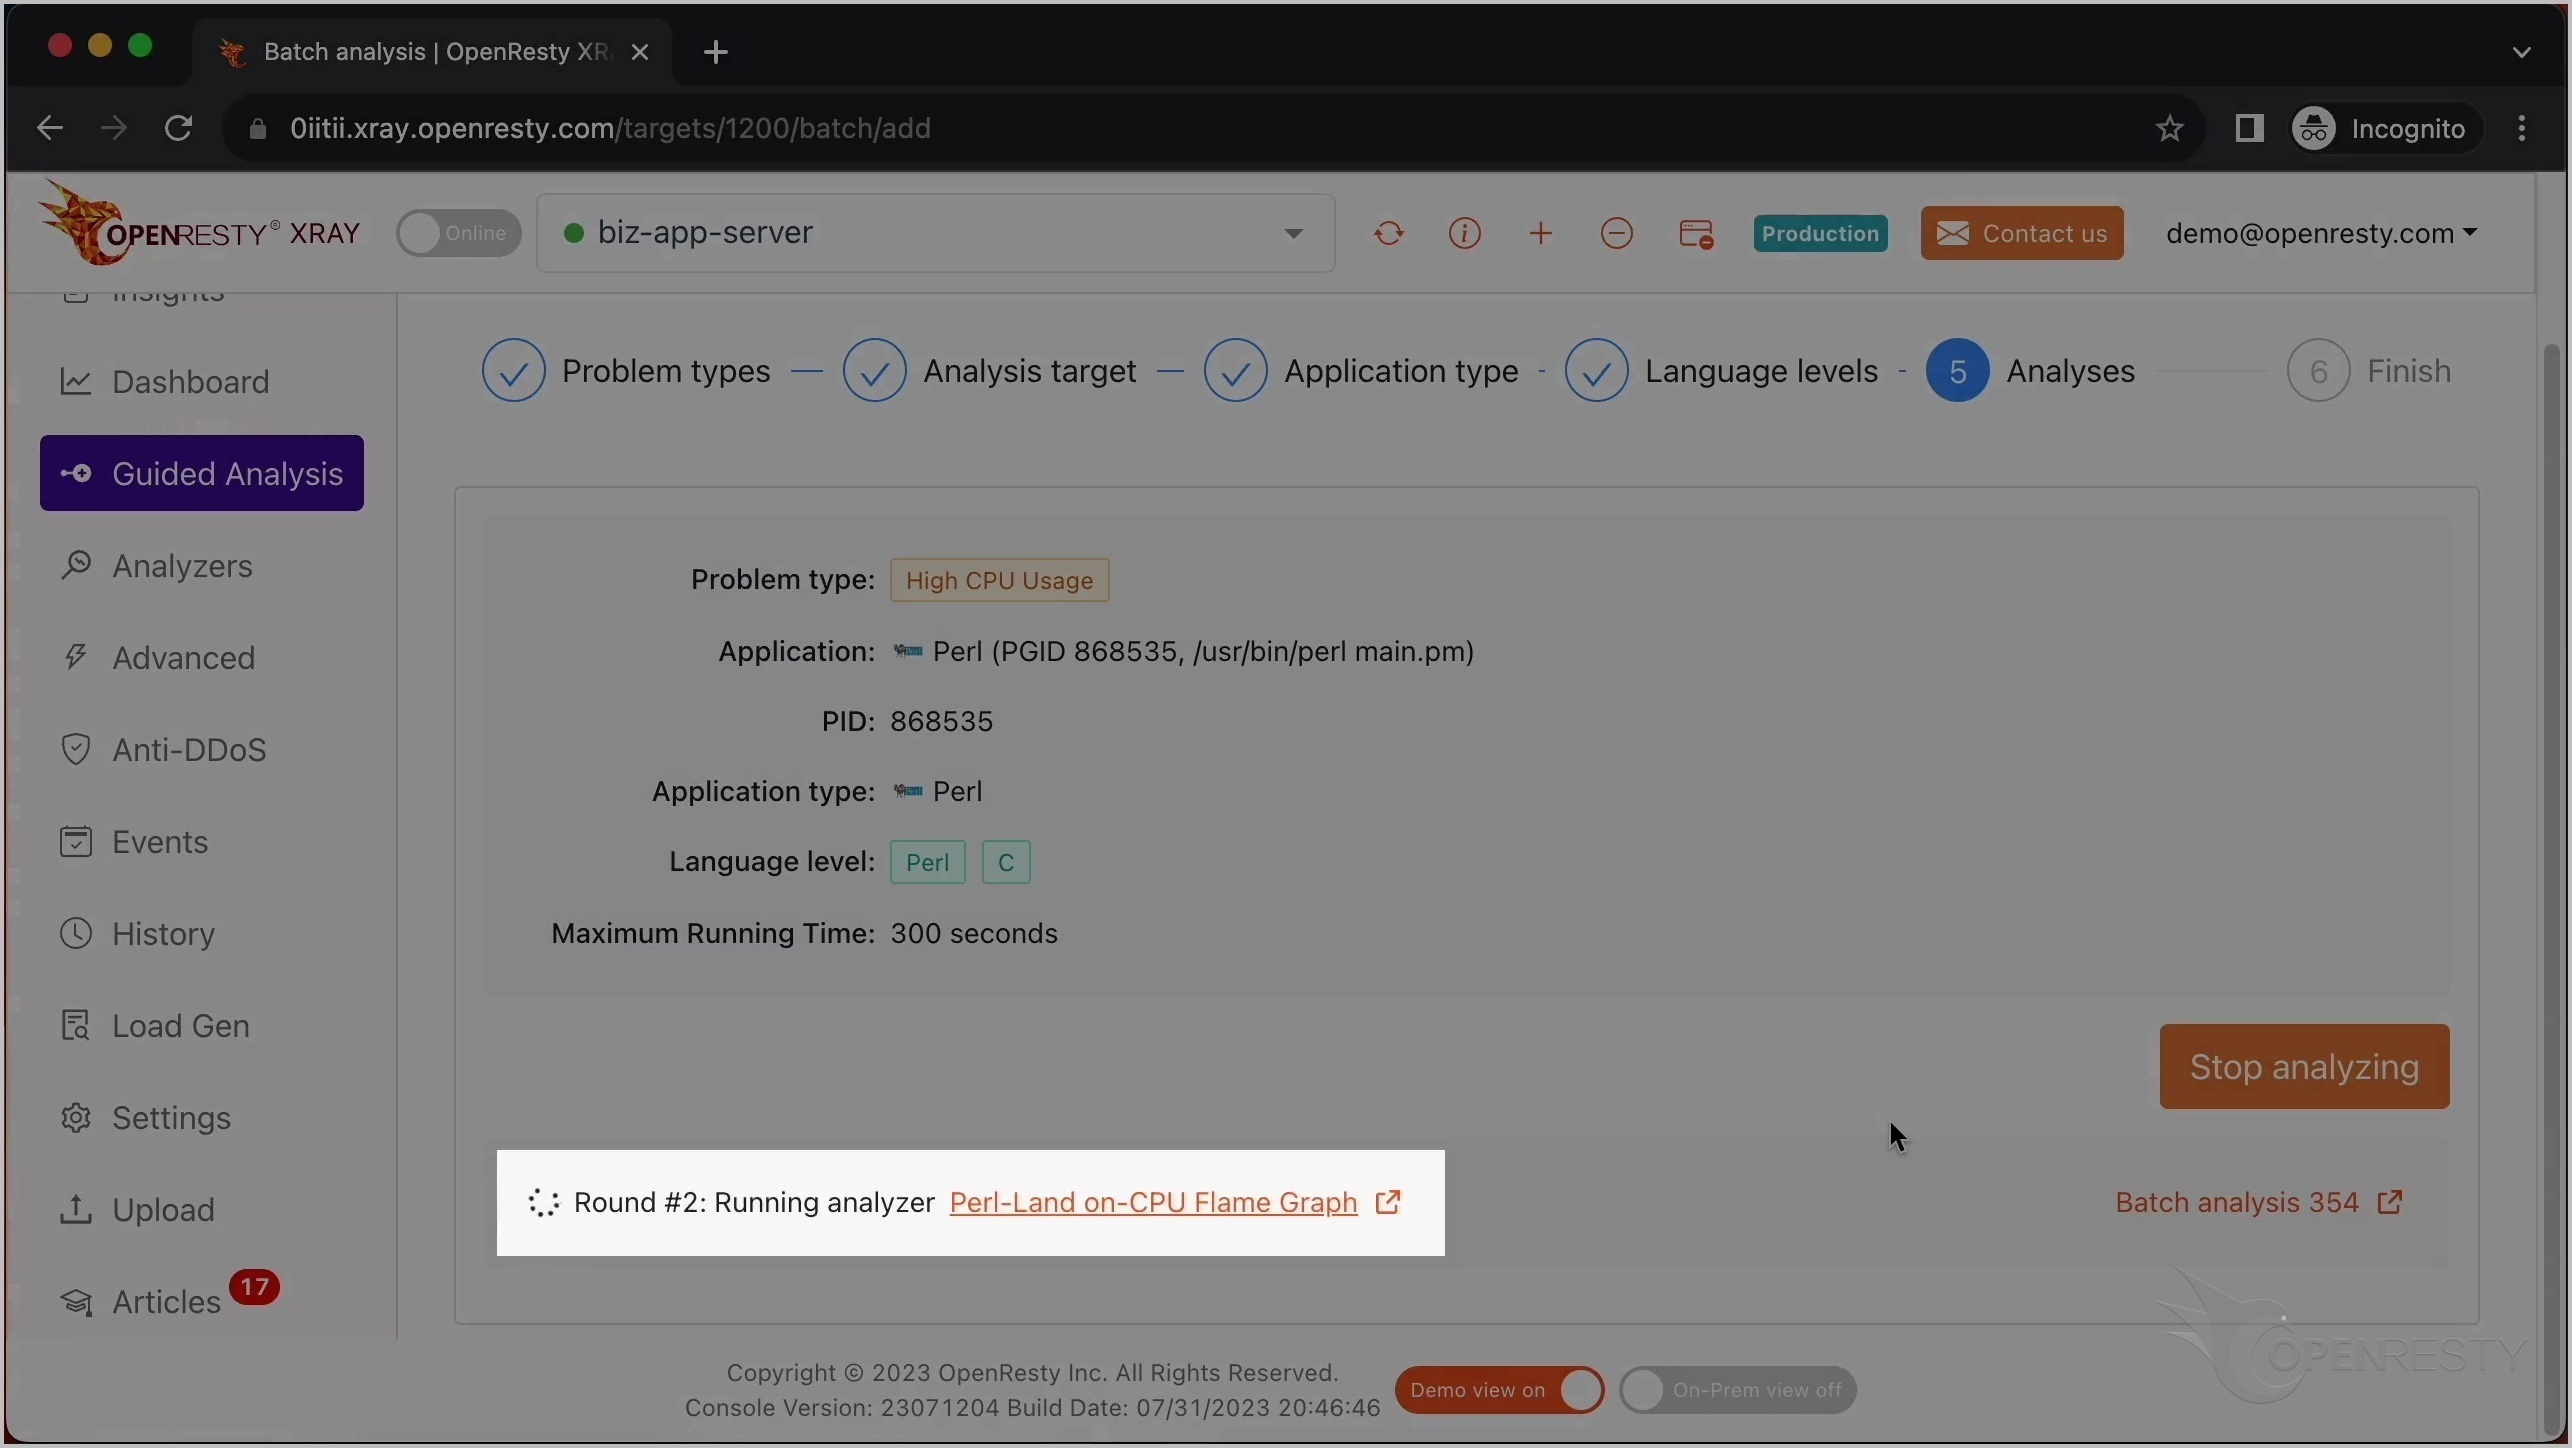Go to the Language levels step
The image size is (2572, 1448).
[x=1722, y=371]
